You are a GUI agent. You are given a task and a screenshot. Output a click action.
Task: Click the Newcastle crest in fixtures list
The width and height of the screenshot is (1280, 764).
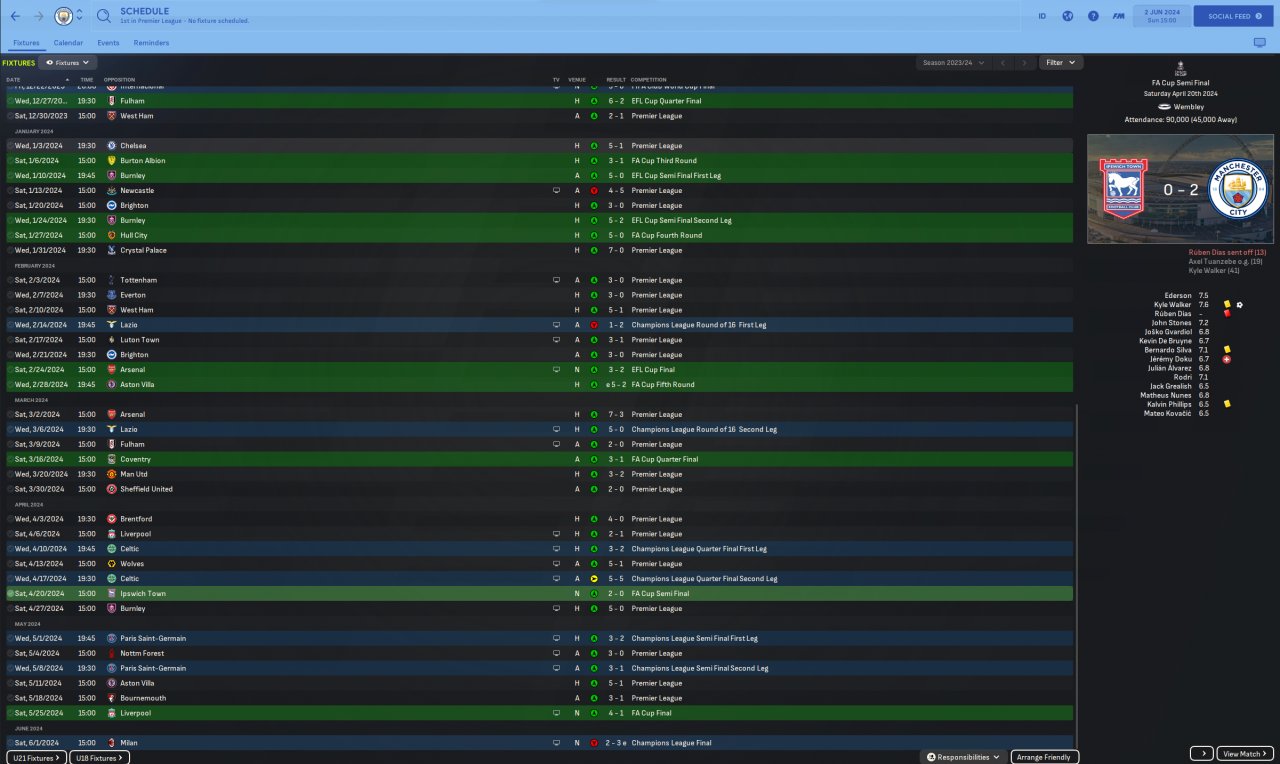pyautogui.click(x=112, y=190)
